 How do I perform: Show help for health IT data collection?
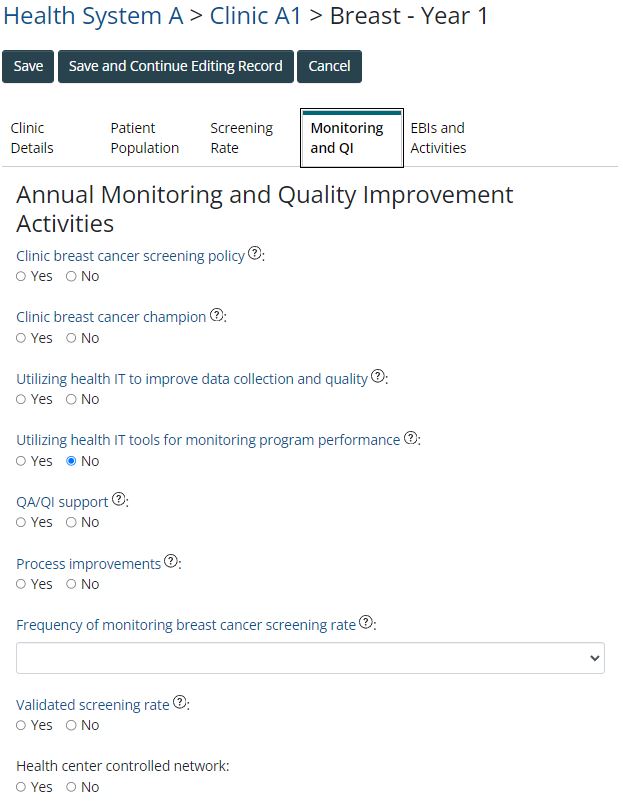pyautogui.click(x=378, y=378)
